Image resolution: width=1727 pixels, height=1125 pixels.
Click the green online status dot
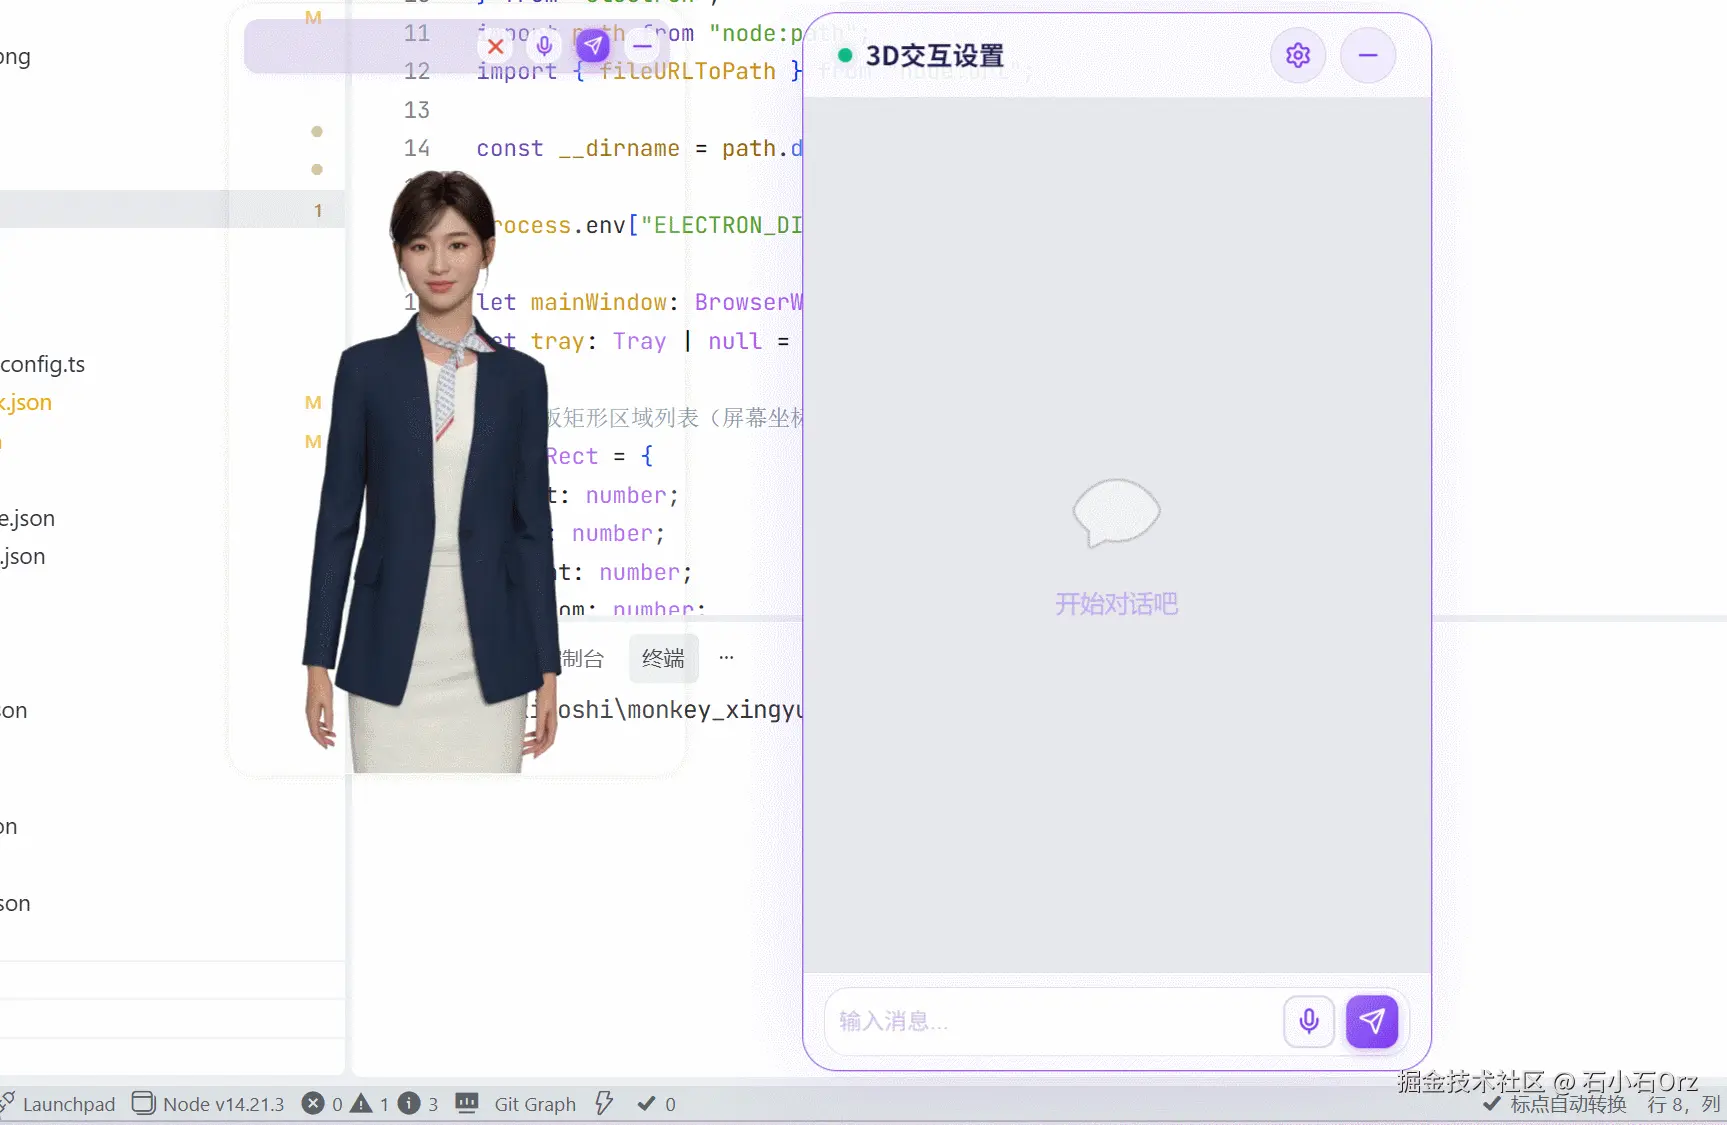coord(845,55)
